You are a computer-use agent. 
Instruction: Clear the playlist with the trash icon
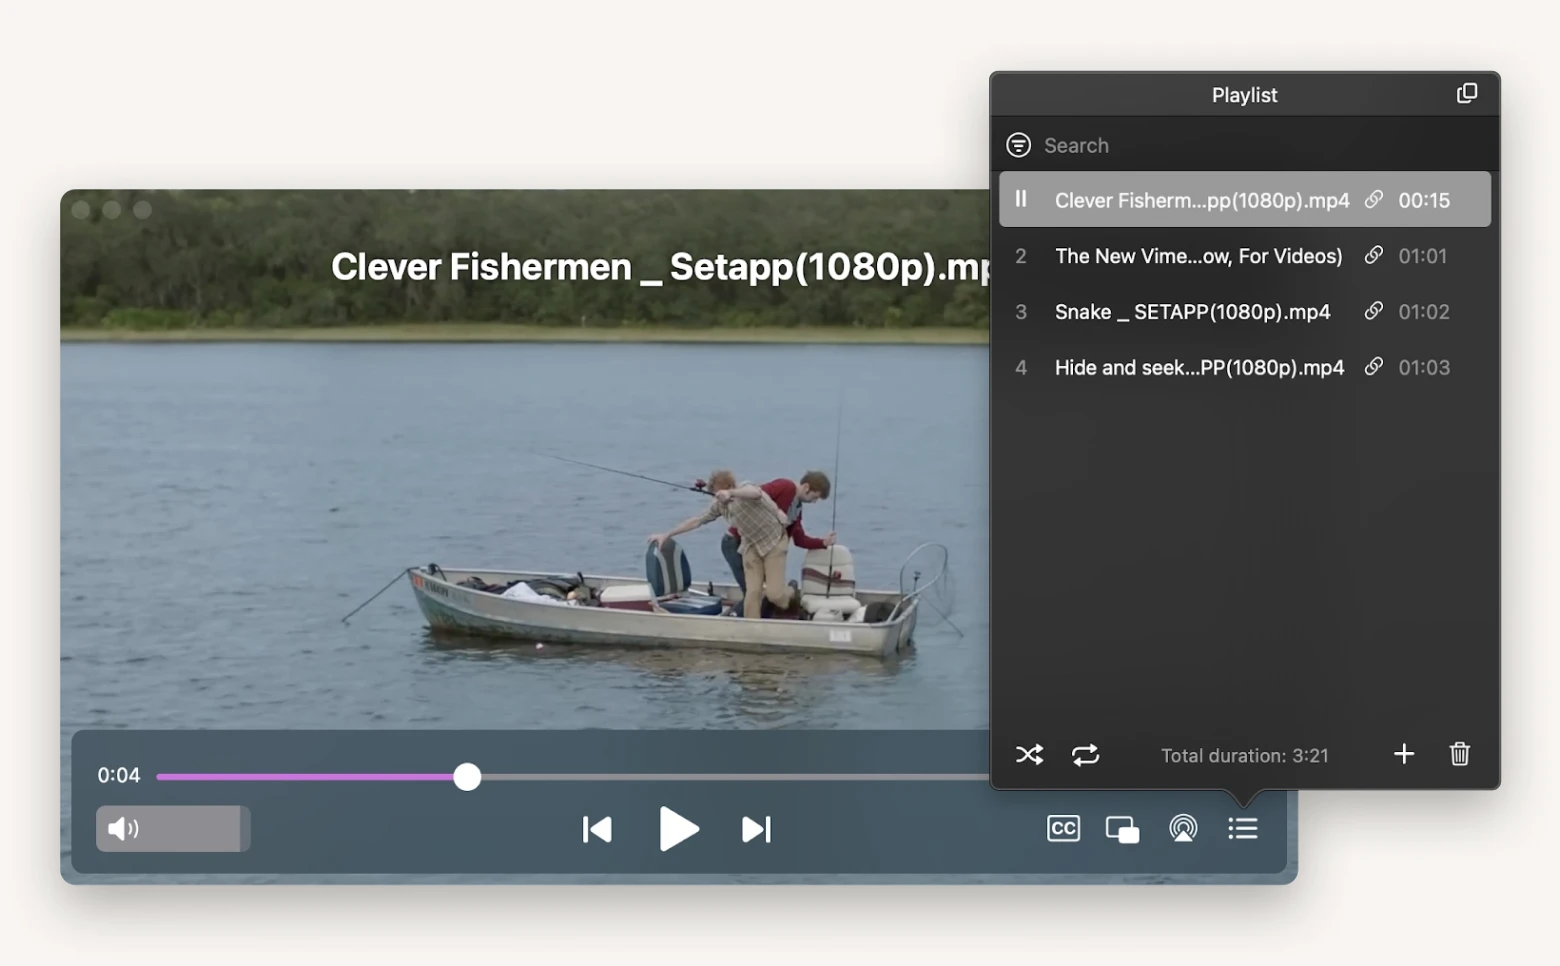[x=1459, y=755]
